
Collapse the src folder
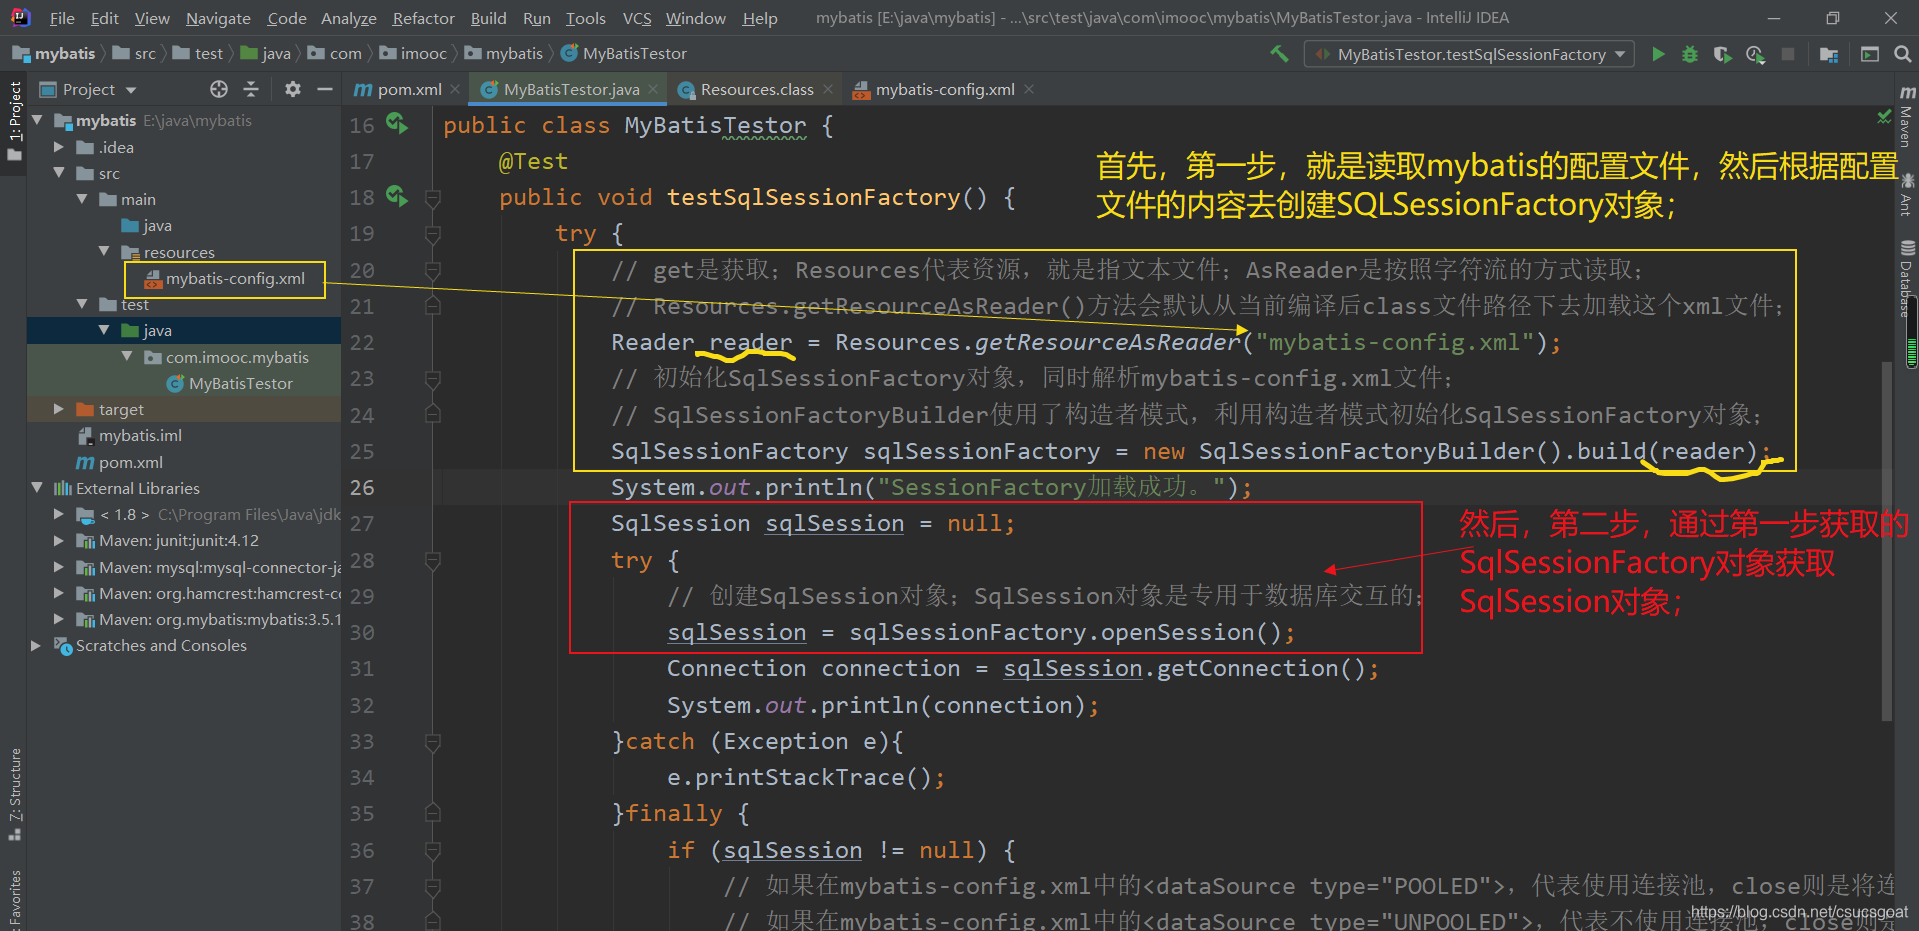point(59,173)
